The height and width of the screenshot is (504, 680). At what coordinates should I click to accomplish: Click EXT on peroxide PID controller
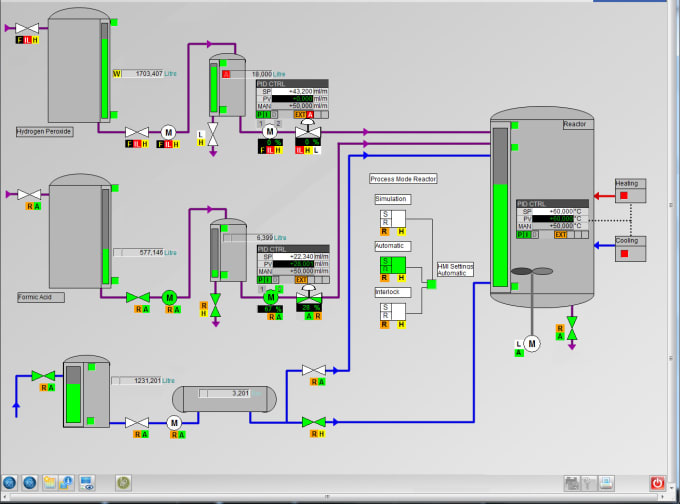300,115
